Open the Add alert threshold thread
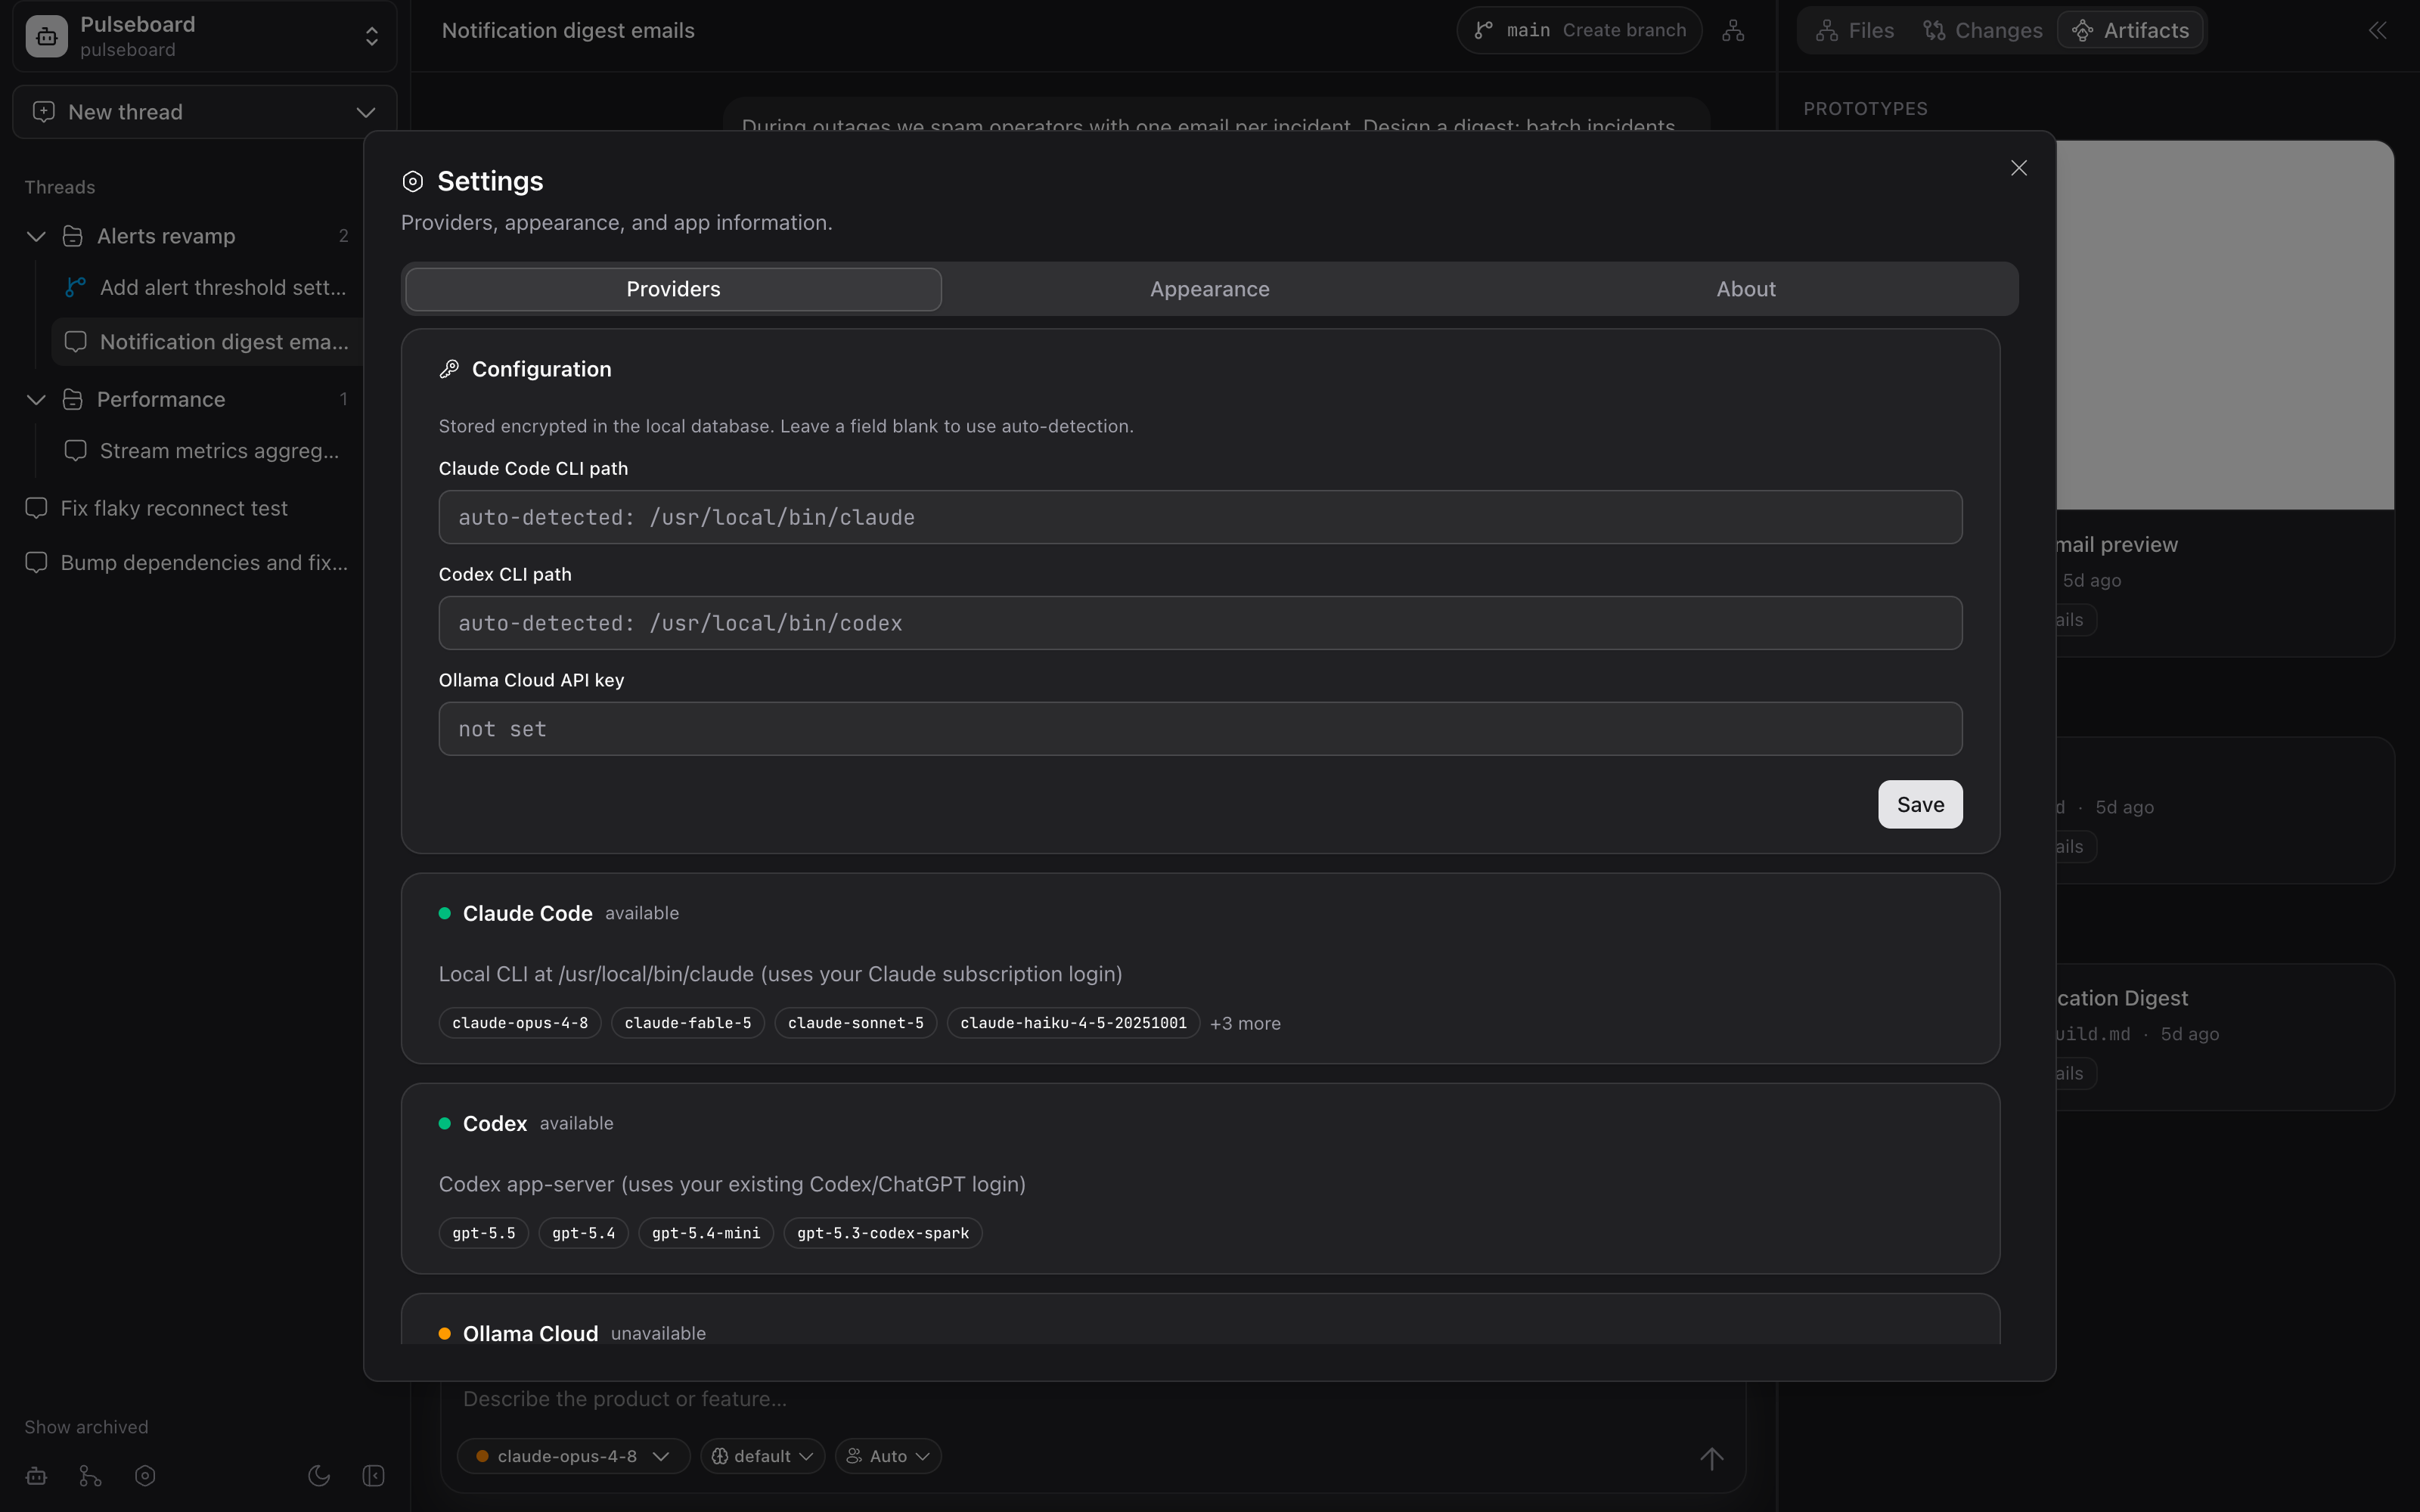 (x=223, y=288)
